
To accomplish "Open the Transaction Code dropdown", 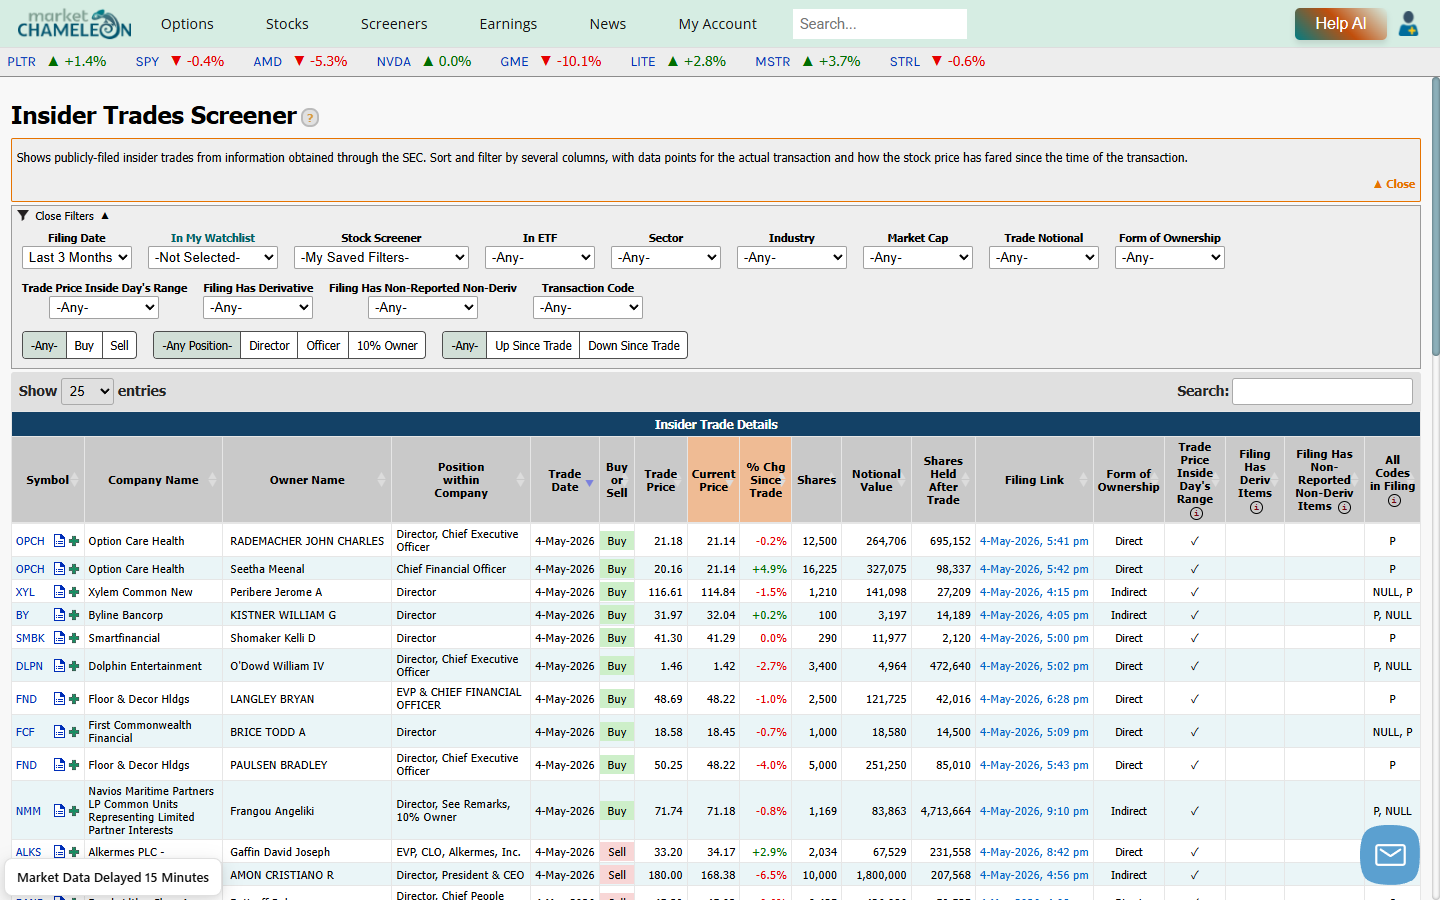I will click(588, 307).
